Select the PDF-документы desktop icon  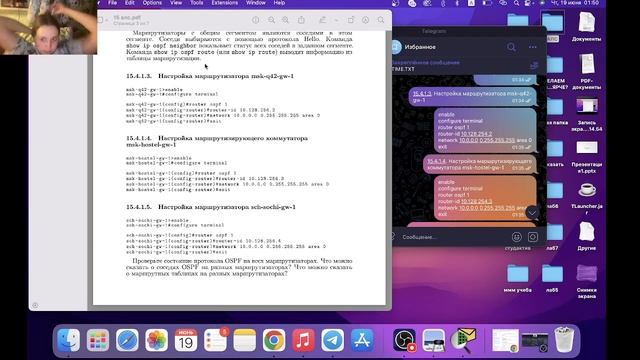(587, 71)
